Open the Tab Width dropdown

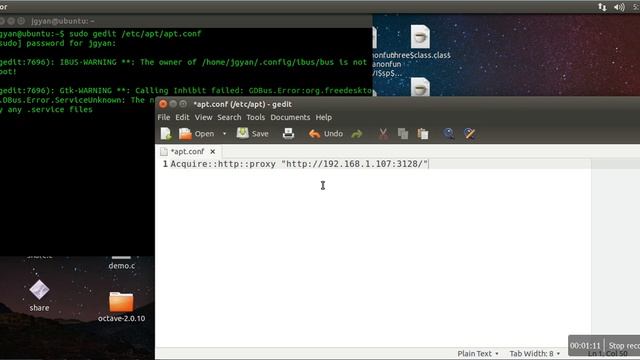[x=534, y=353]
